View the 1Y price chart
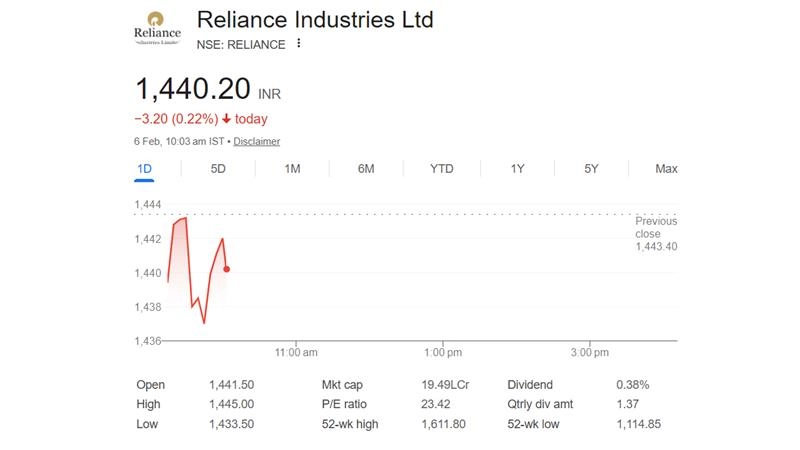Screen dimensions: 800x450 [x=517, y=169]
